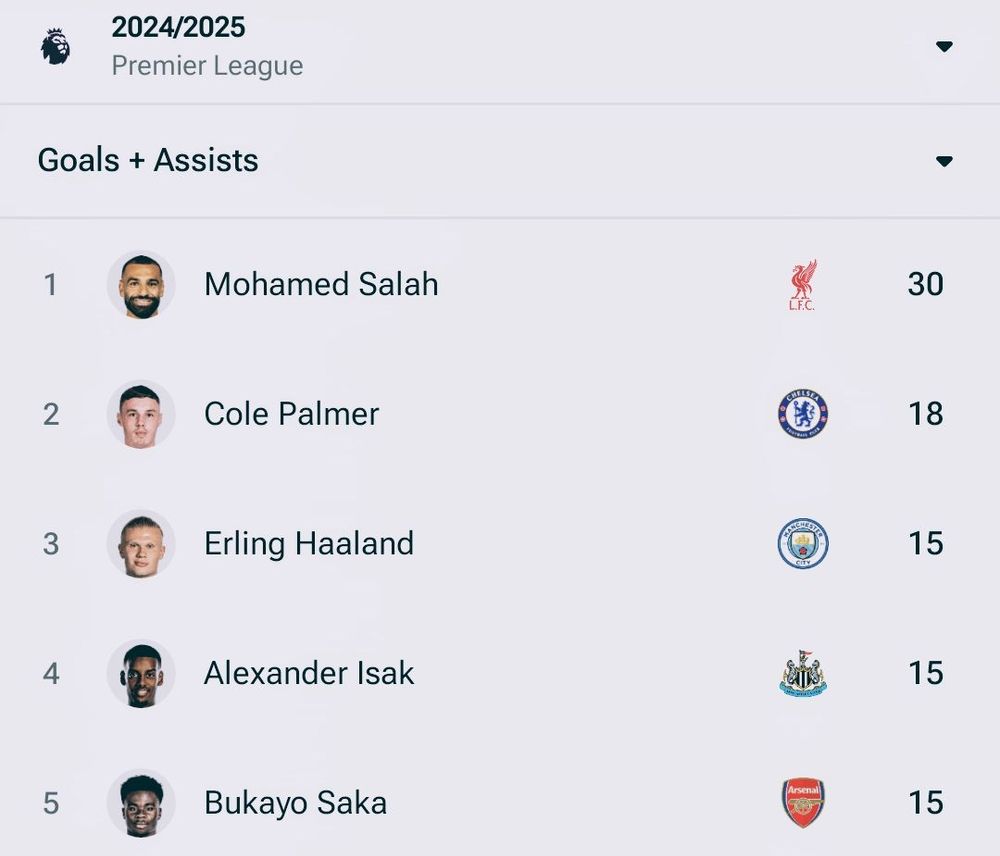Open Mohamed Salah's avatar photo

[x=141, y=285]
